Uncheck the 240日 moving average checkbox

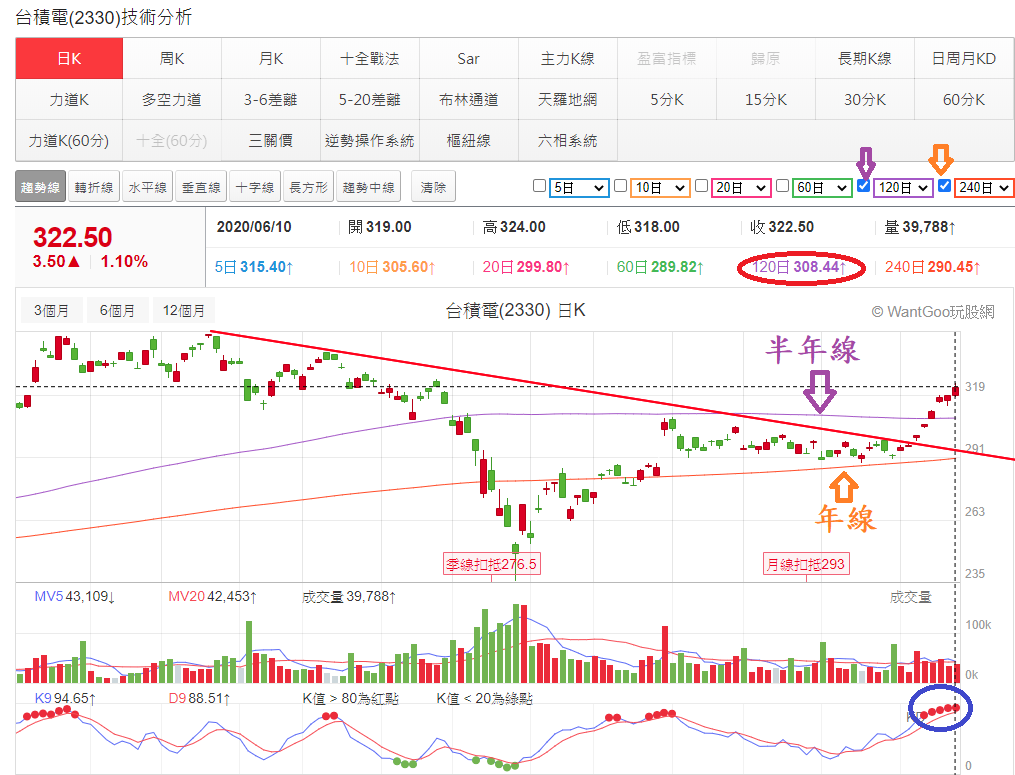pyautogui.click(x=944, y=186)
